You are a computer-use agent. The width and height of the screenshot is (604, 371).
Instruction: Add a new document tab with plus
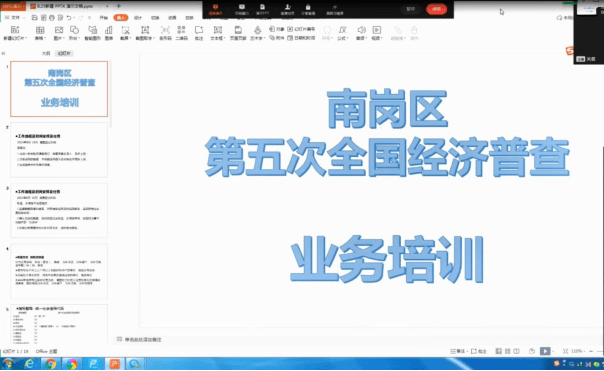(119, 6)
